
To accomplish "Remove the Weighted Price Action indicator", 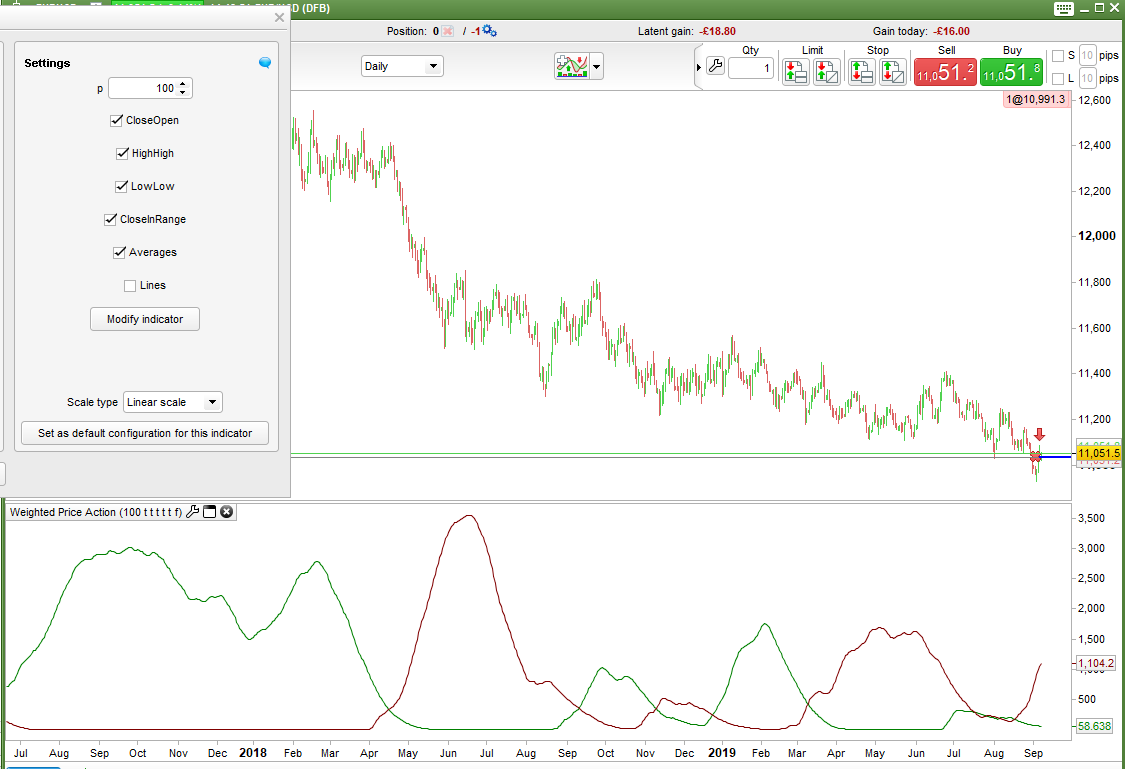I will click(x=227, y=511).
